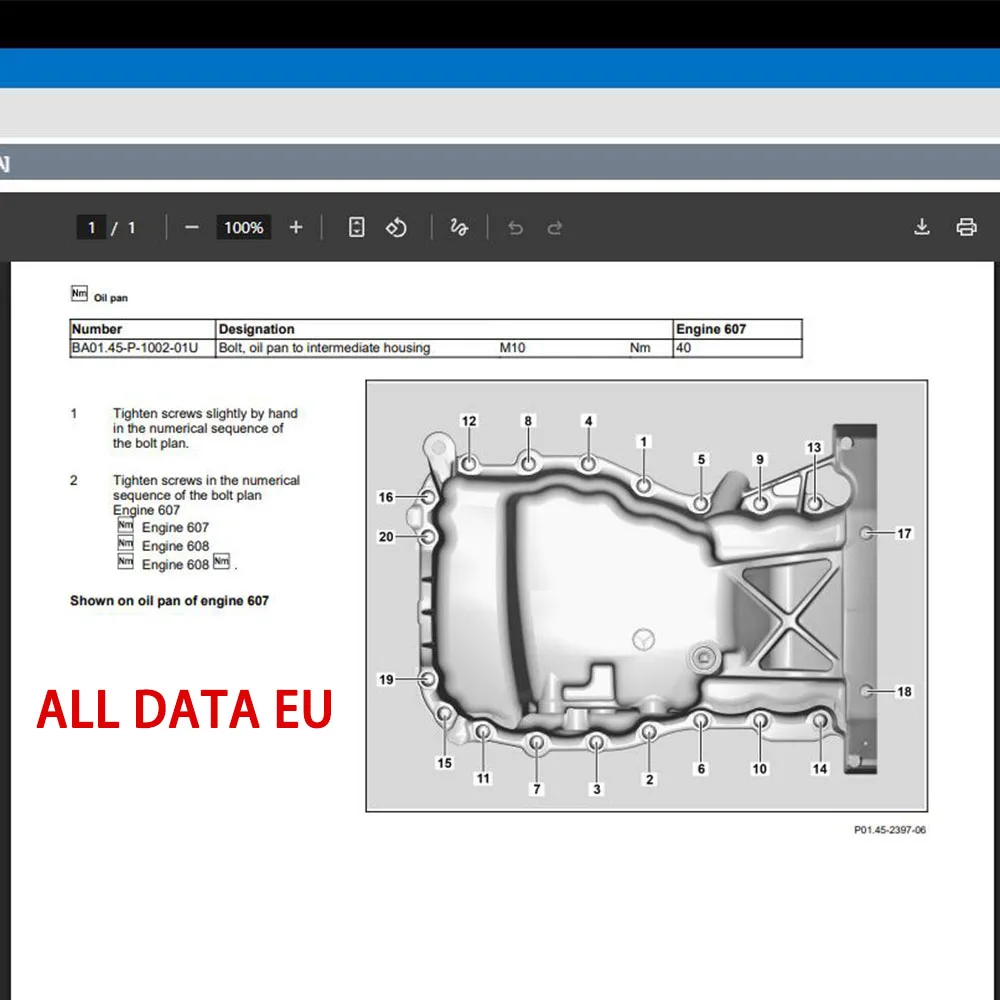Click bolt label 15 in diagram
This screenshot has height=1000, width=1000.
pos(445,763)
